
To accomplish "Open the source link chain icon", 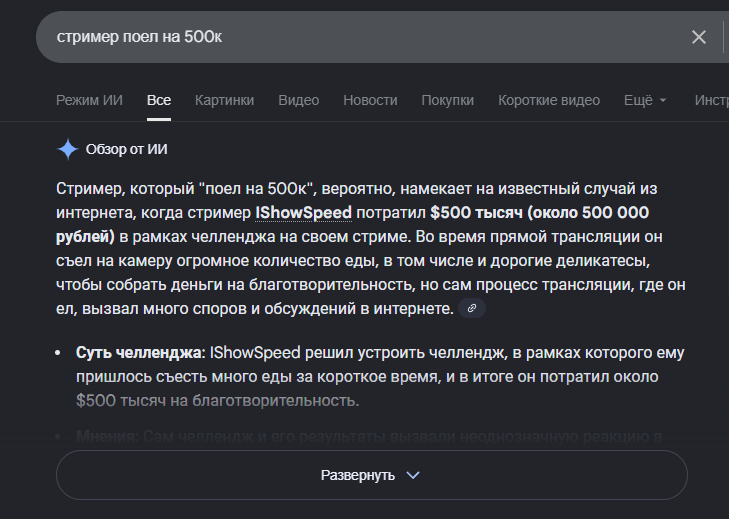I will 471,308.
